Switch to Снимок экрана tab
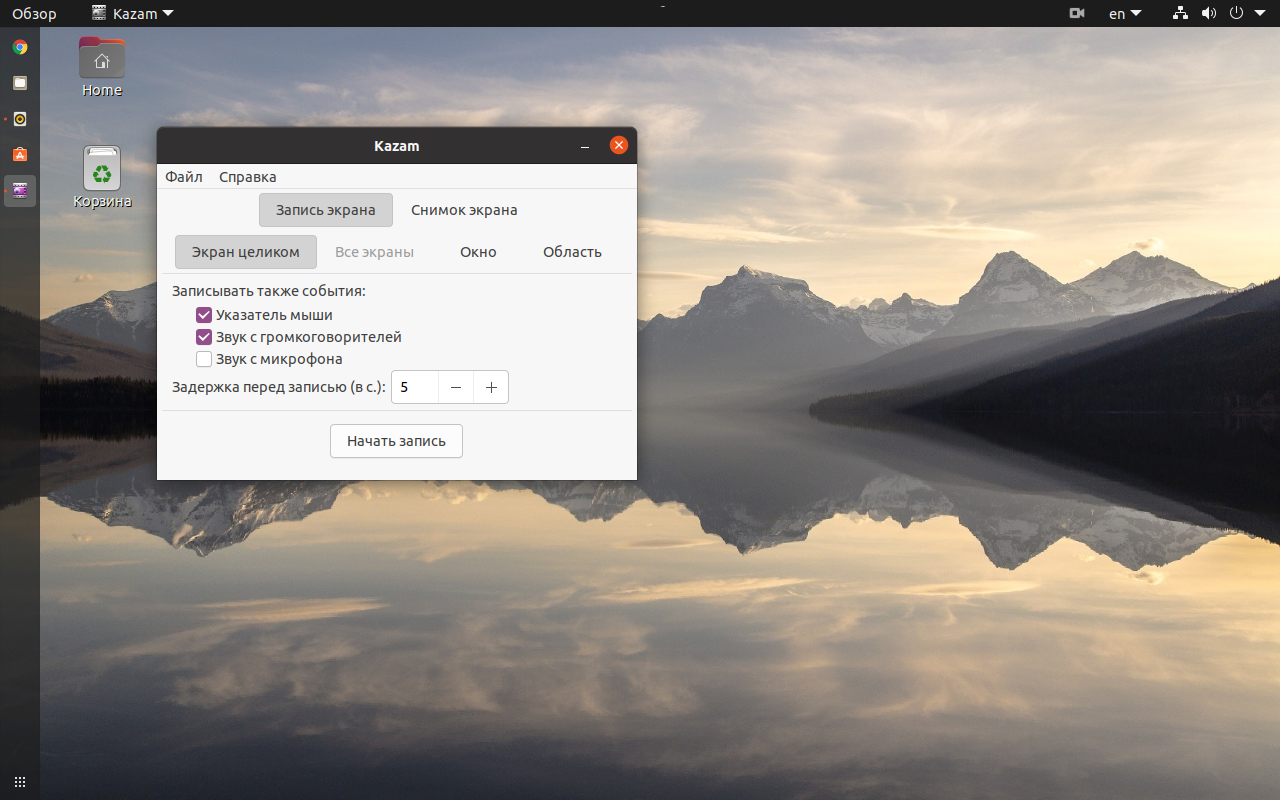This screenshot has width=1280, height=800. pos(464,210)
